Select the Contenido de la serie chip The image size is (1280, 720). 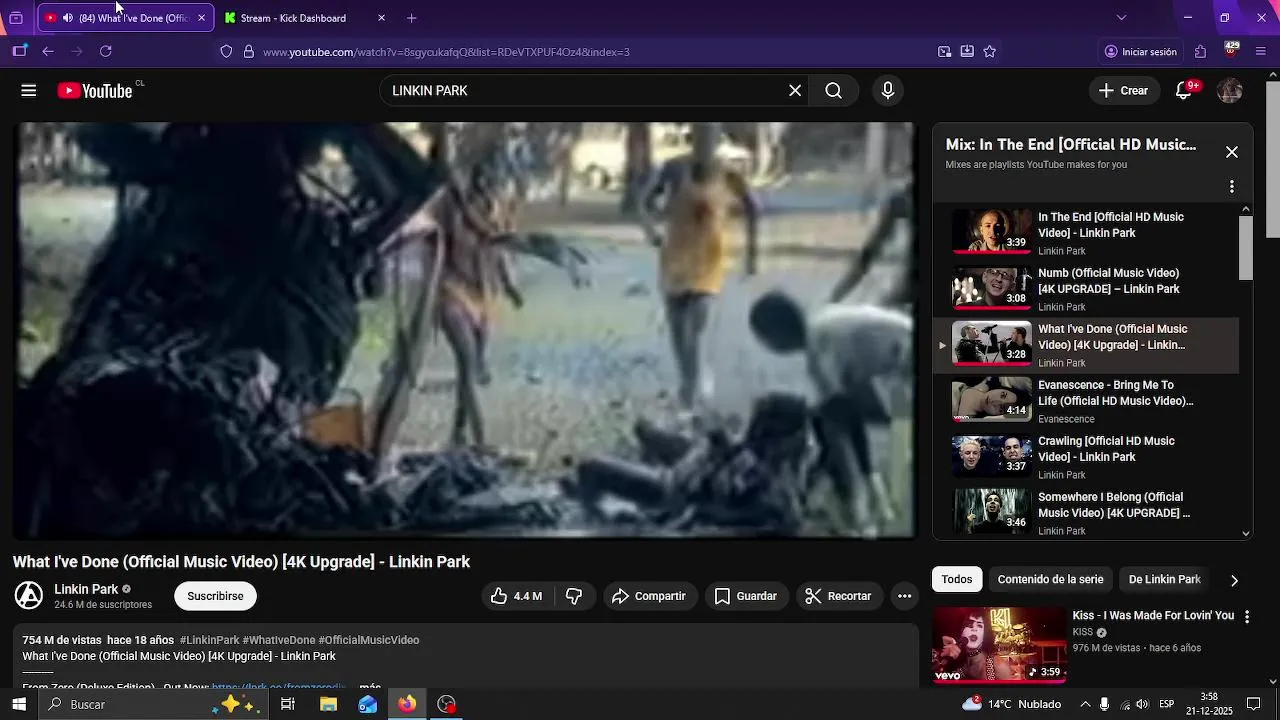(1050, 580)
